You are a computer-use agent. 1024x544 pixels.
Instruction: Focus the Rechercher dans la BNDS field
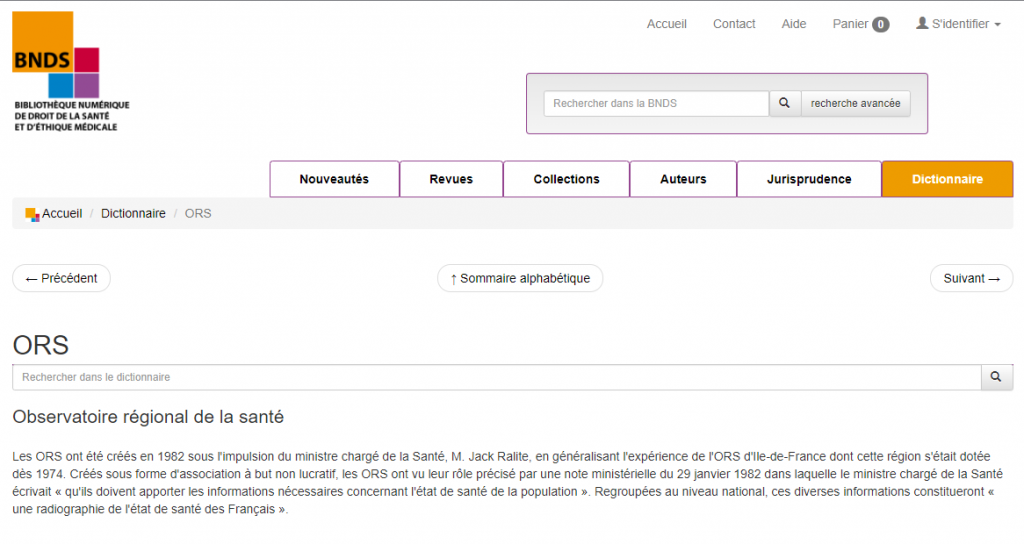pyautogui.click(x=656, y=104)
